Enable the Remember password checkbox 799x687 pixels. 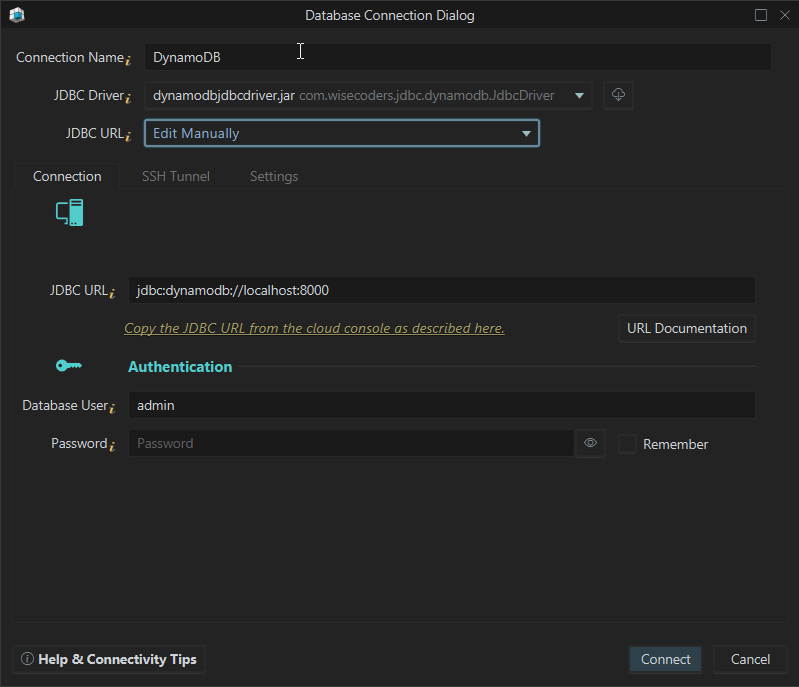tap(627, 444)
